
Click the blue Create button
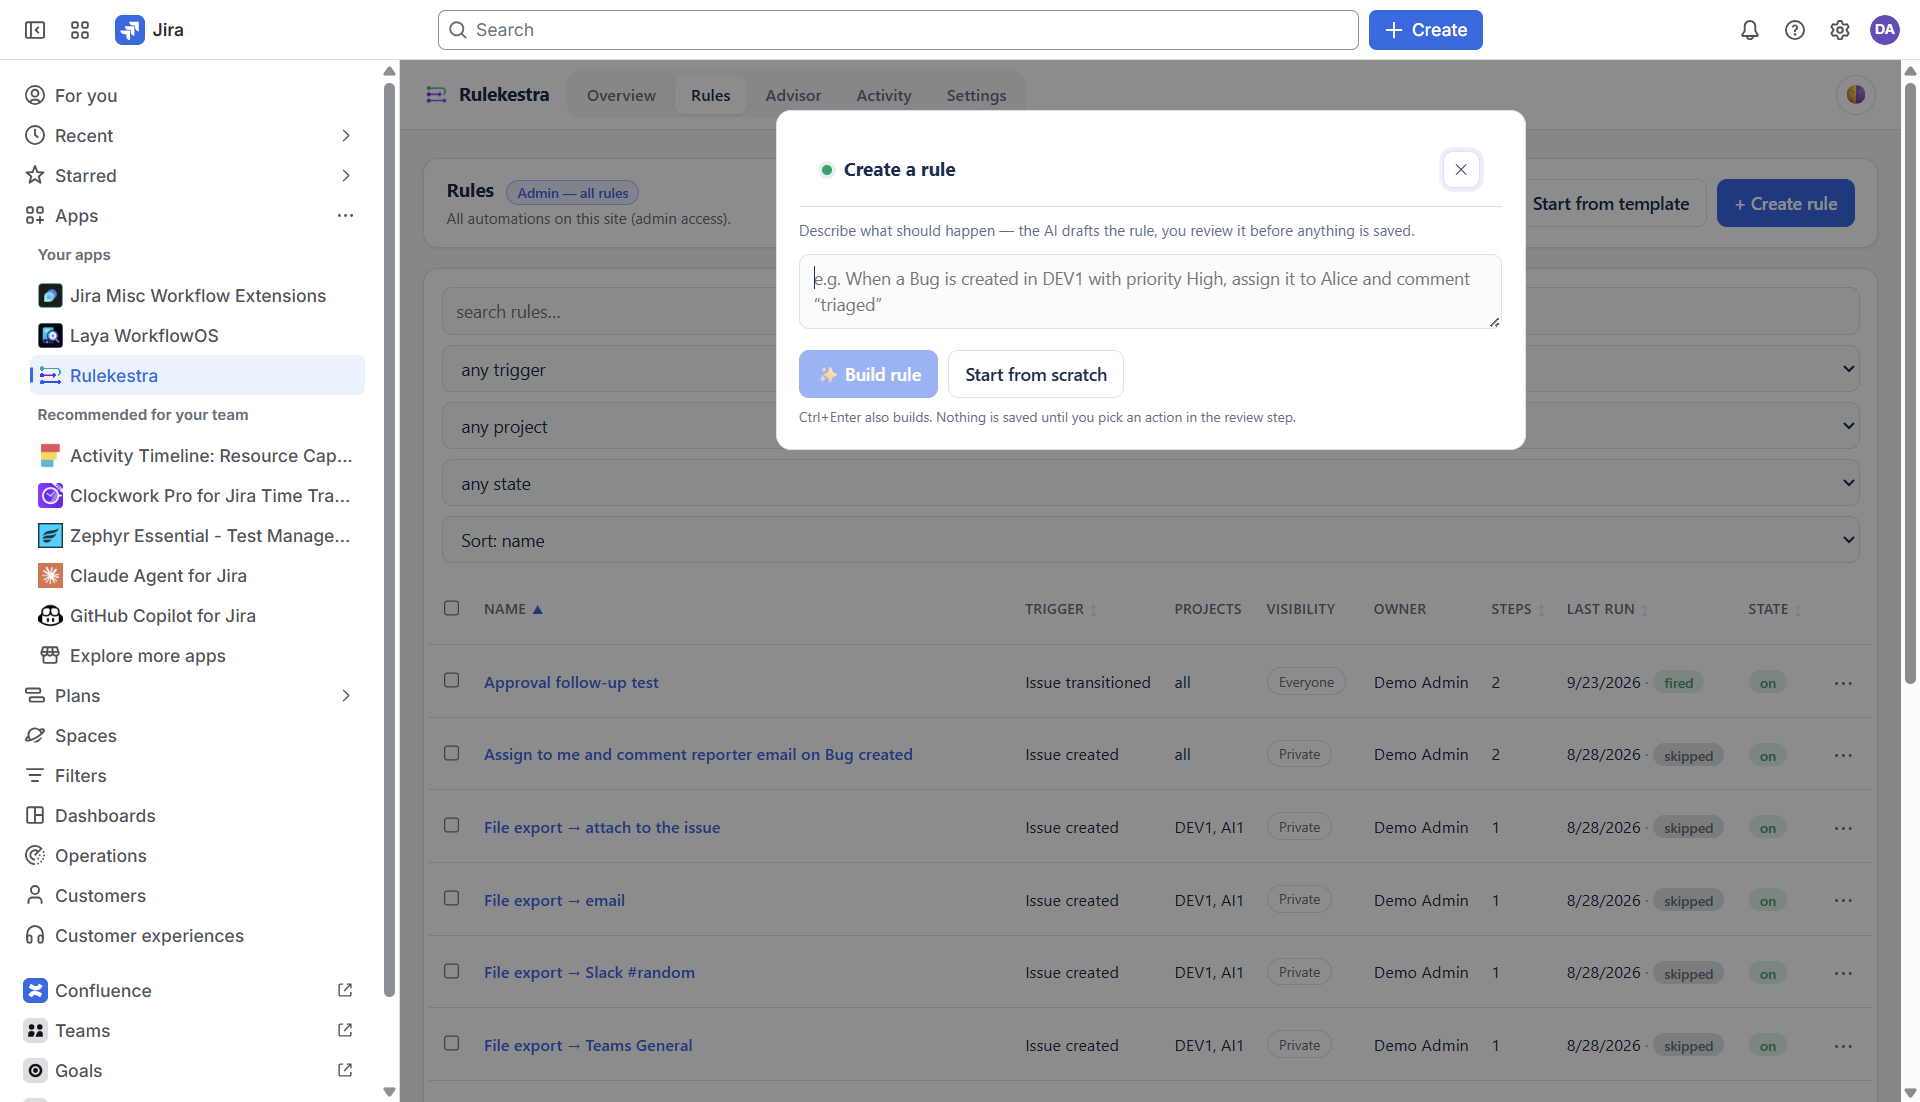[1425, 30]
